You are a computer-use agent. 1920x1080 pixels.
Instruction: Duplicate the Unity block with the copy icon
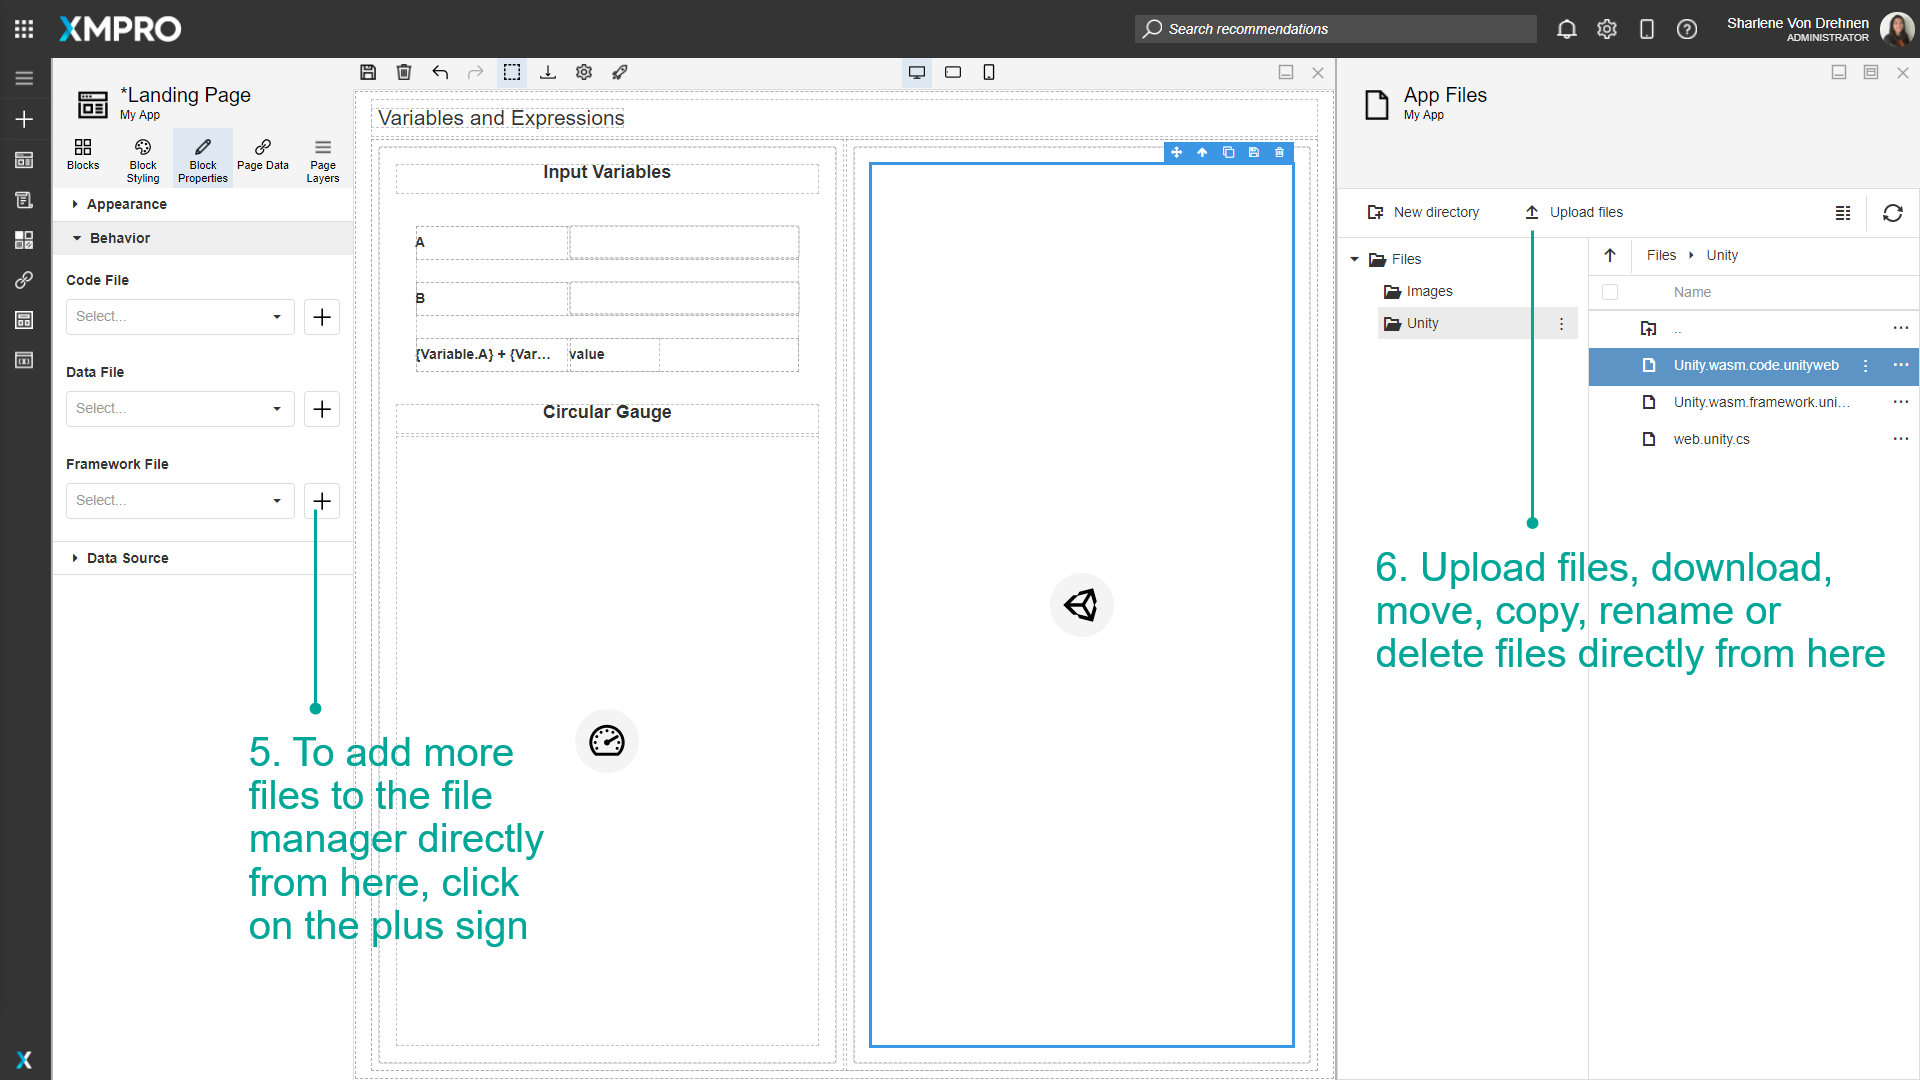point(1228,152)
